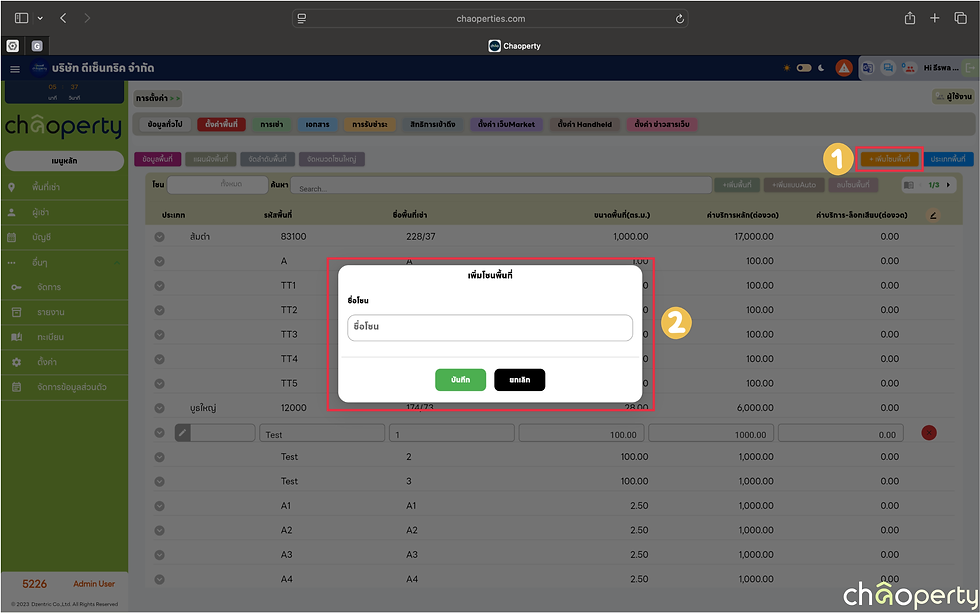This screenshot has width=980, height=613.
Task: Open the บัญชี sidebar menu
Action: 41,237
